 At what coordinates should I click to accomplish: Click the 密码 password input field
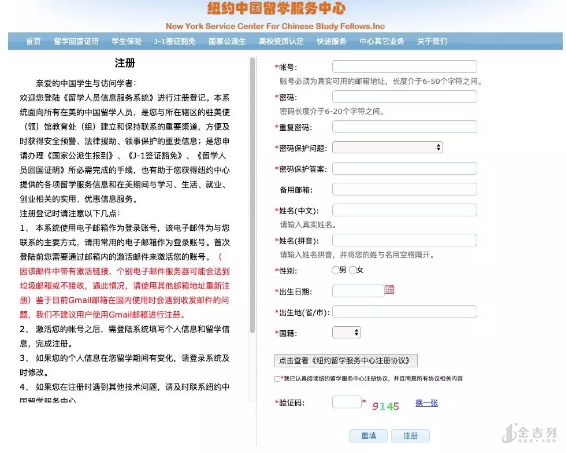pyautogui.click(x=404, y=97)
